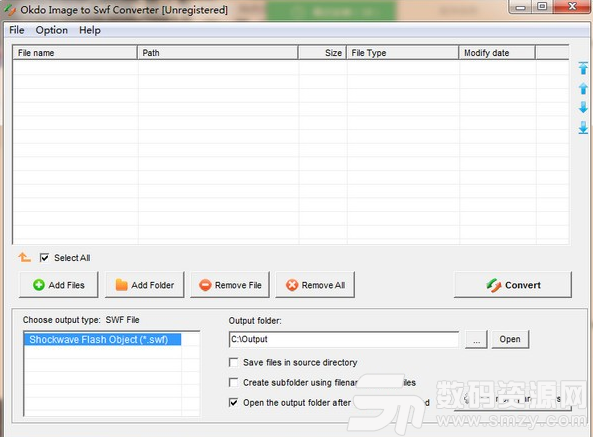
Task: Move selected file to top of list
Action: click(583, 68)
